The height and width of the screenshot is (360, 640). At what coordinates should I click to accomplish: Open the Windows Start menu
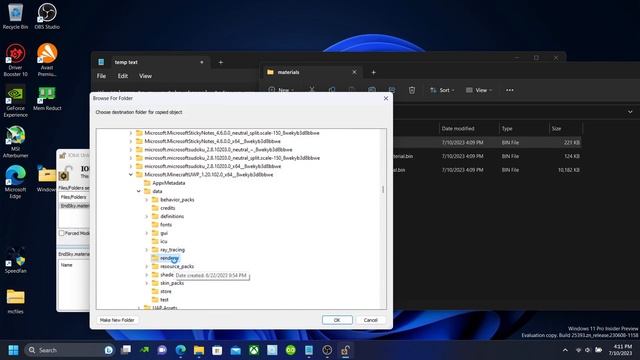(13, 350)
